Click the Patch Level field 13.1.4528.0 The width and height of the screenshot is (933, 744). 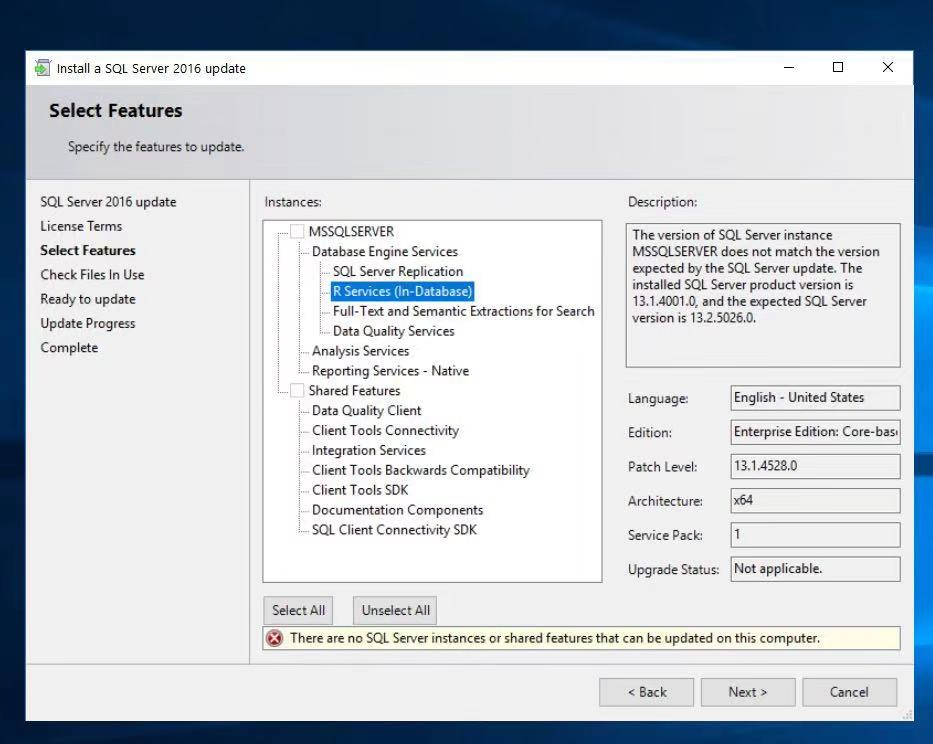[815, 466]
